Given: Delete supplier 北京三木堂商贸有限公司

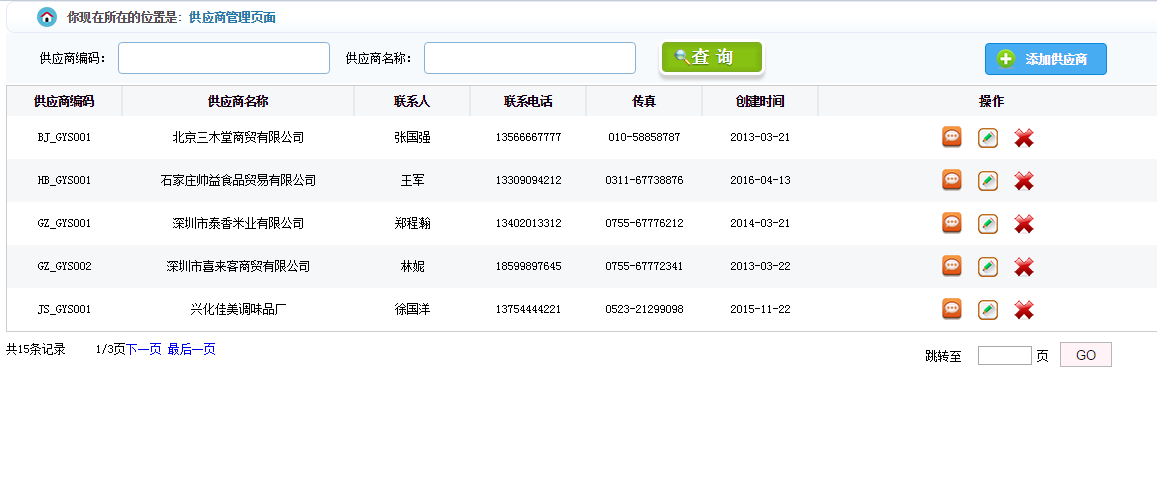Looking at the screenshot, I should (x=1023, y=138).
